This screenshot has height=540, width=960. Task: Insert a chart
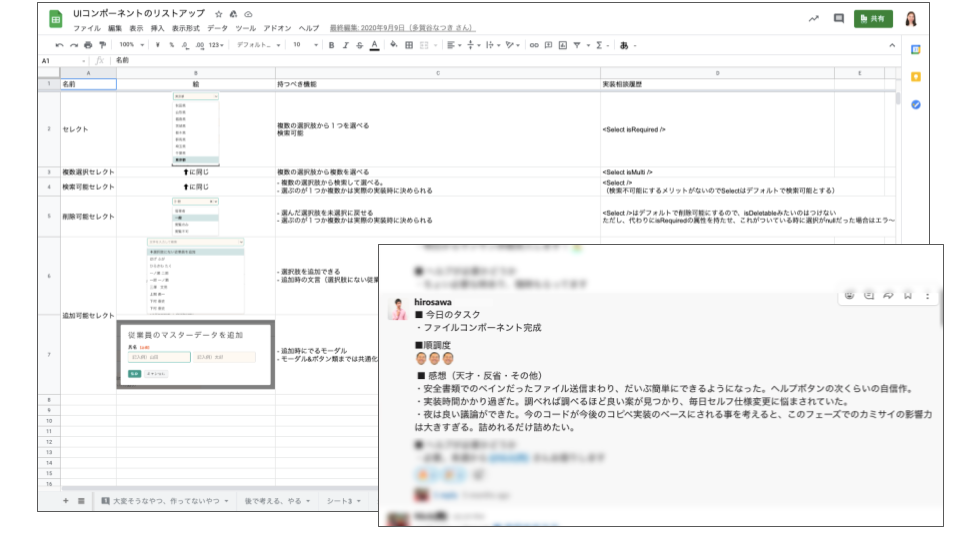pyautogui.click(x=563, y=45)
